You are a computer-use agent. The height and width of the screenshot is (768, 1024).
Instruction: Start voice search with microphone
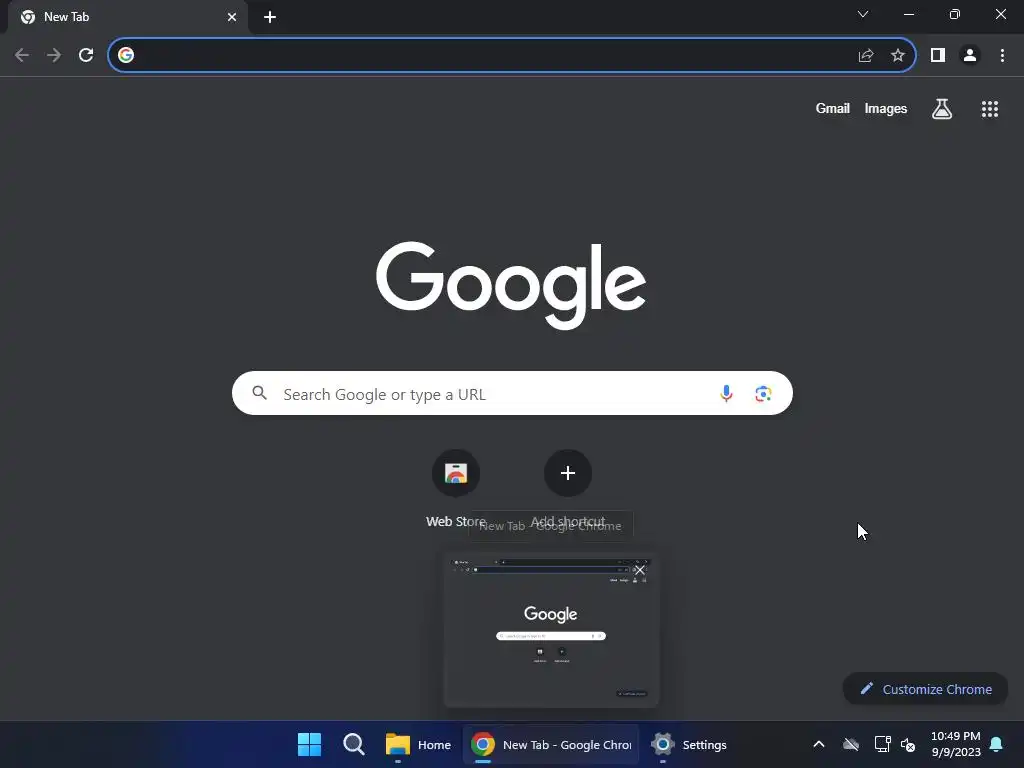pyautogui.click(x=726, y=393)
